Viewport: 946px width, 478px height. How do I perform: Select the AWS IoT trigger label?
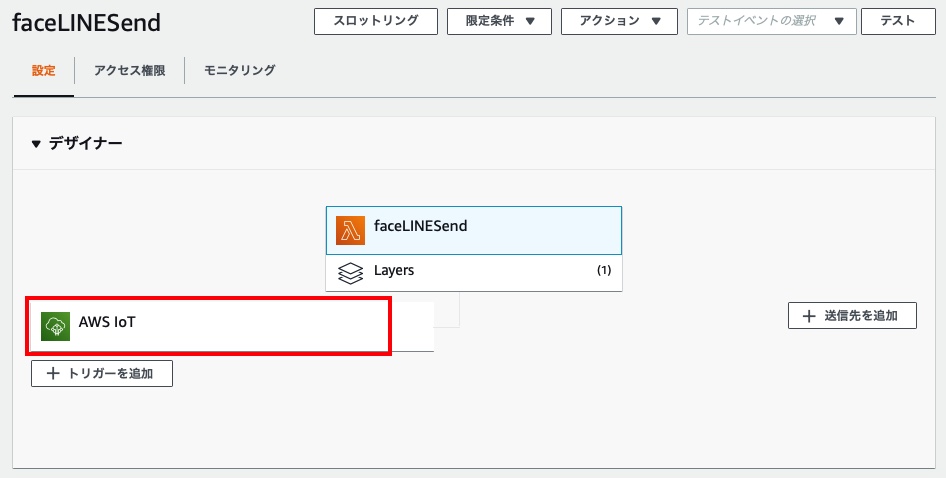coord(105,323)
